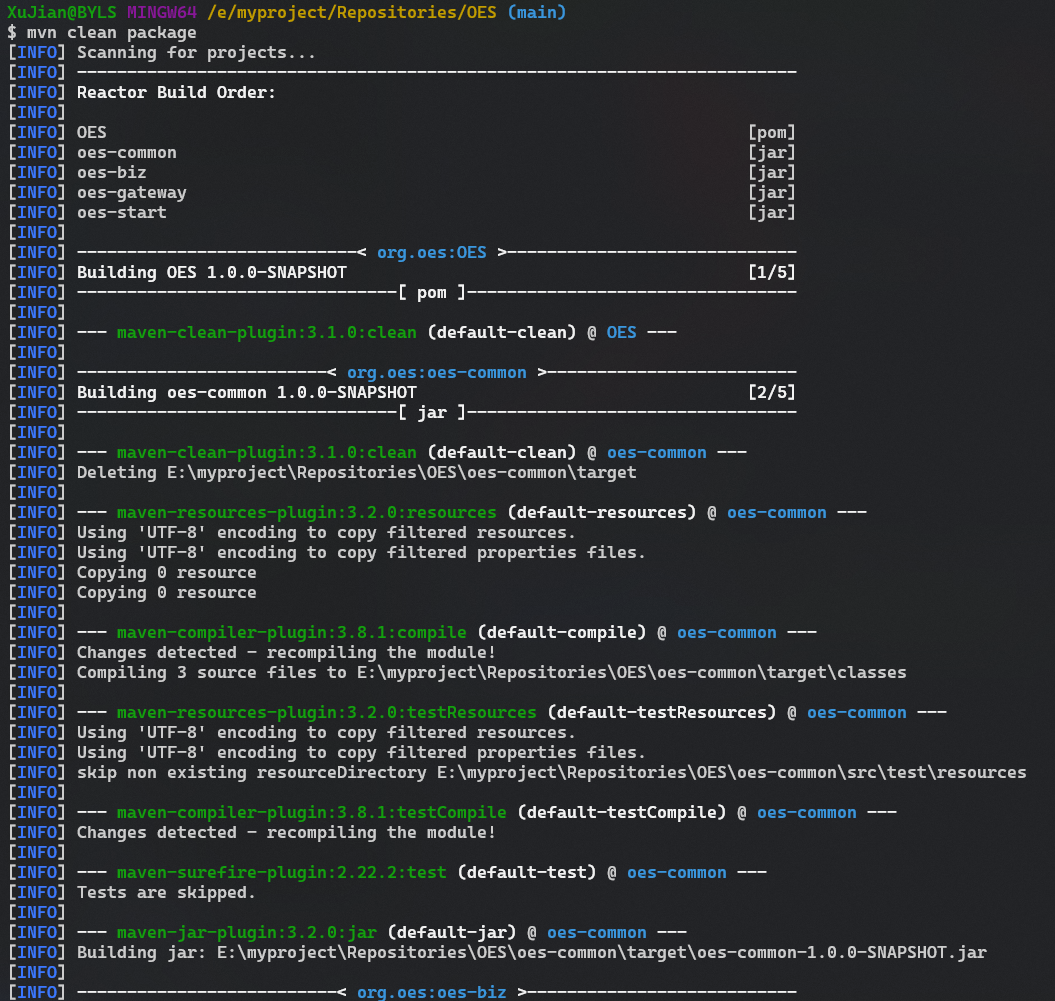Click the 'Building jar:' output path line

coord(532,953)
